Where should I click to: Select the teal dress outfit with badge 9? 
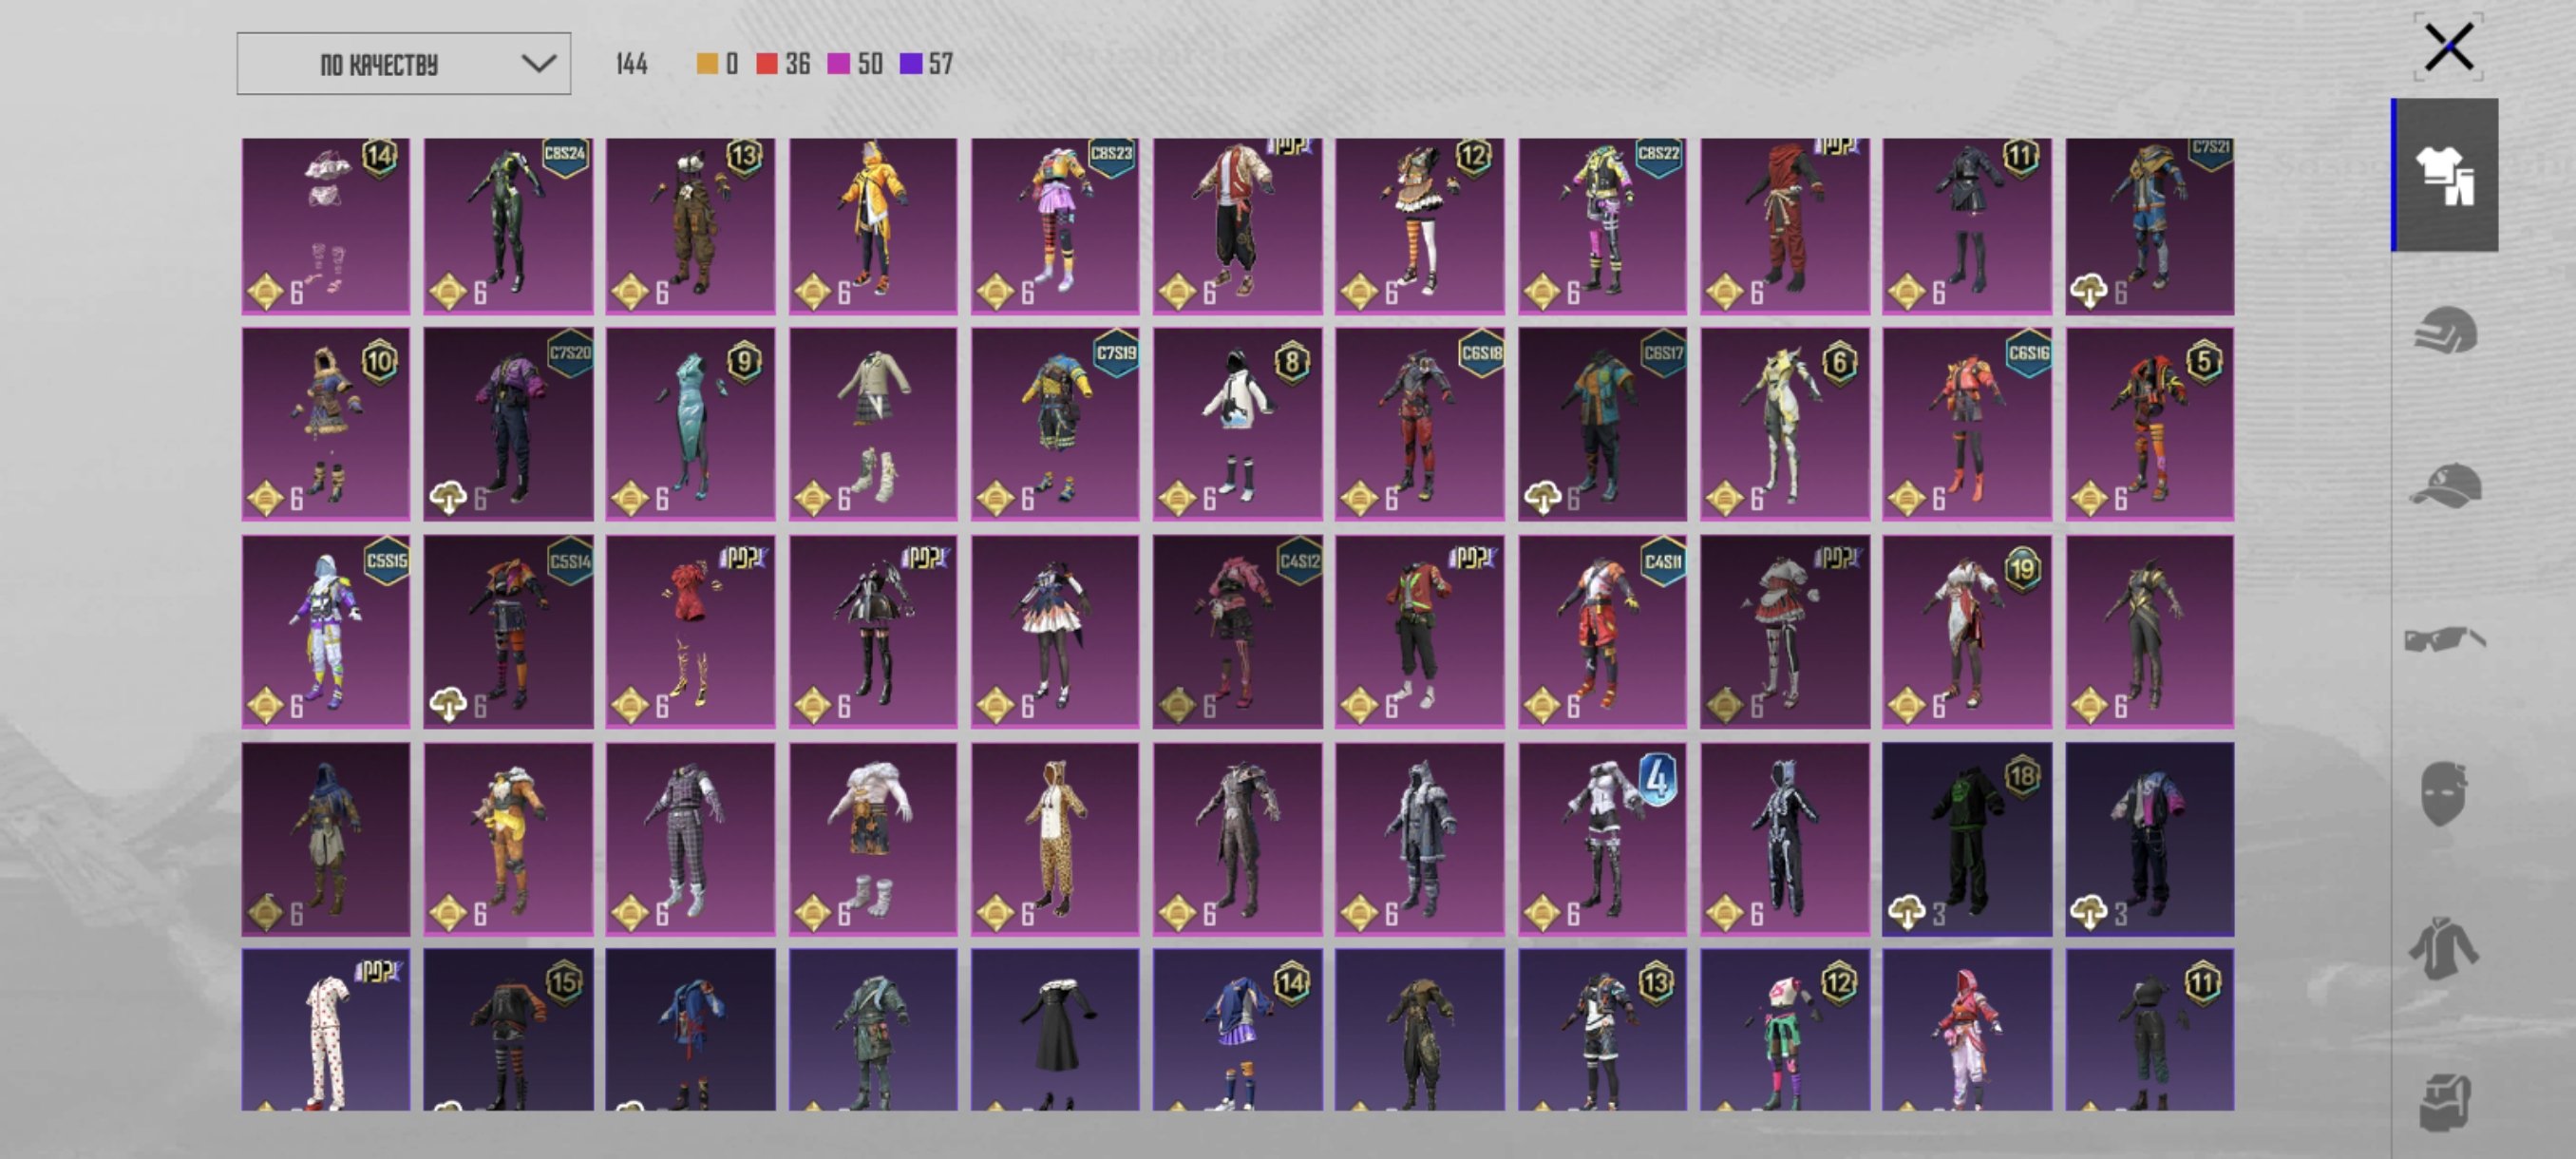tap(690, 424)
